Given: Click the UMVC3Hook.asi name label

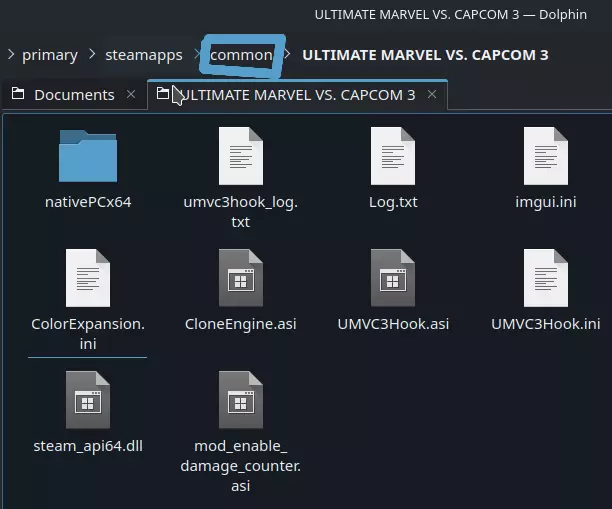Looking at the screenshot, I should point(393,324).
